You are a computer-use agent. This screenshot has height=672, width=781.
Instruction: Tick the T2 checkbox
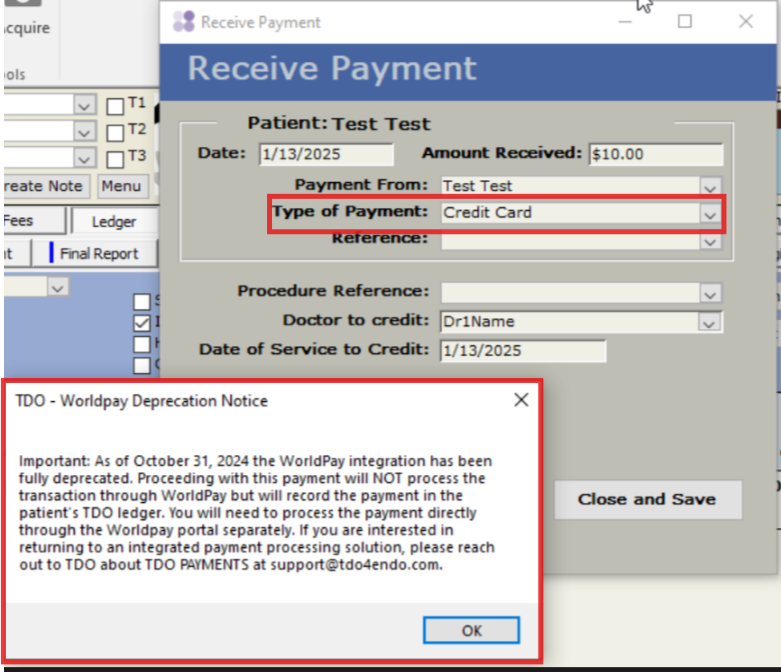(x=115, y=132)
